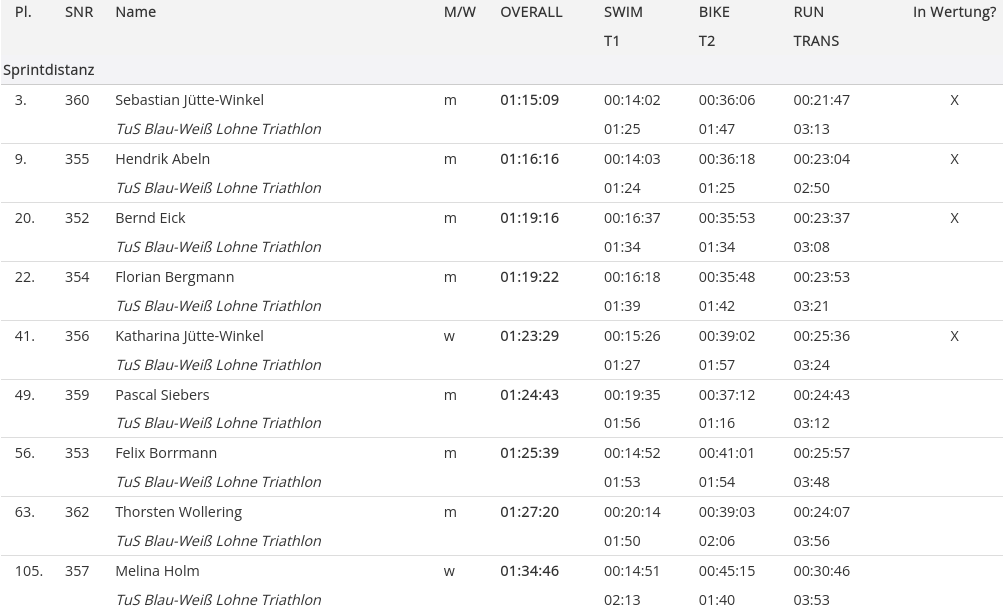This screenshot has height=610, width=1003.
Task: Click the SWIM column header
Action: pos(623,12)
